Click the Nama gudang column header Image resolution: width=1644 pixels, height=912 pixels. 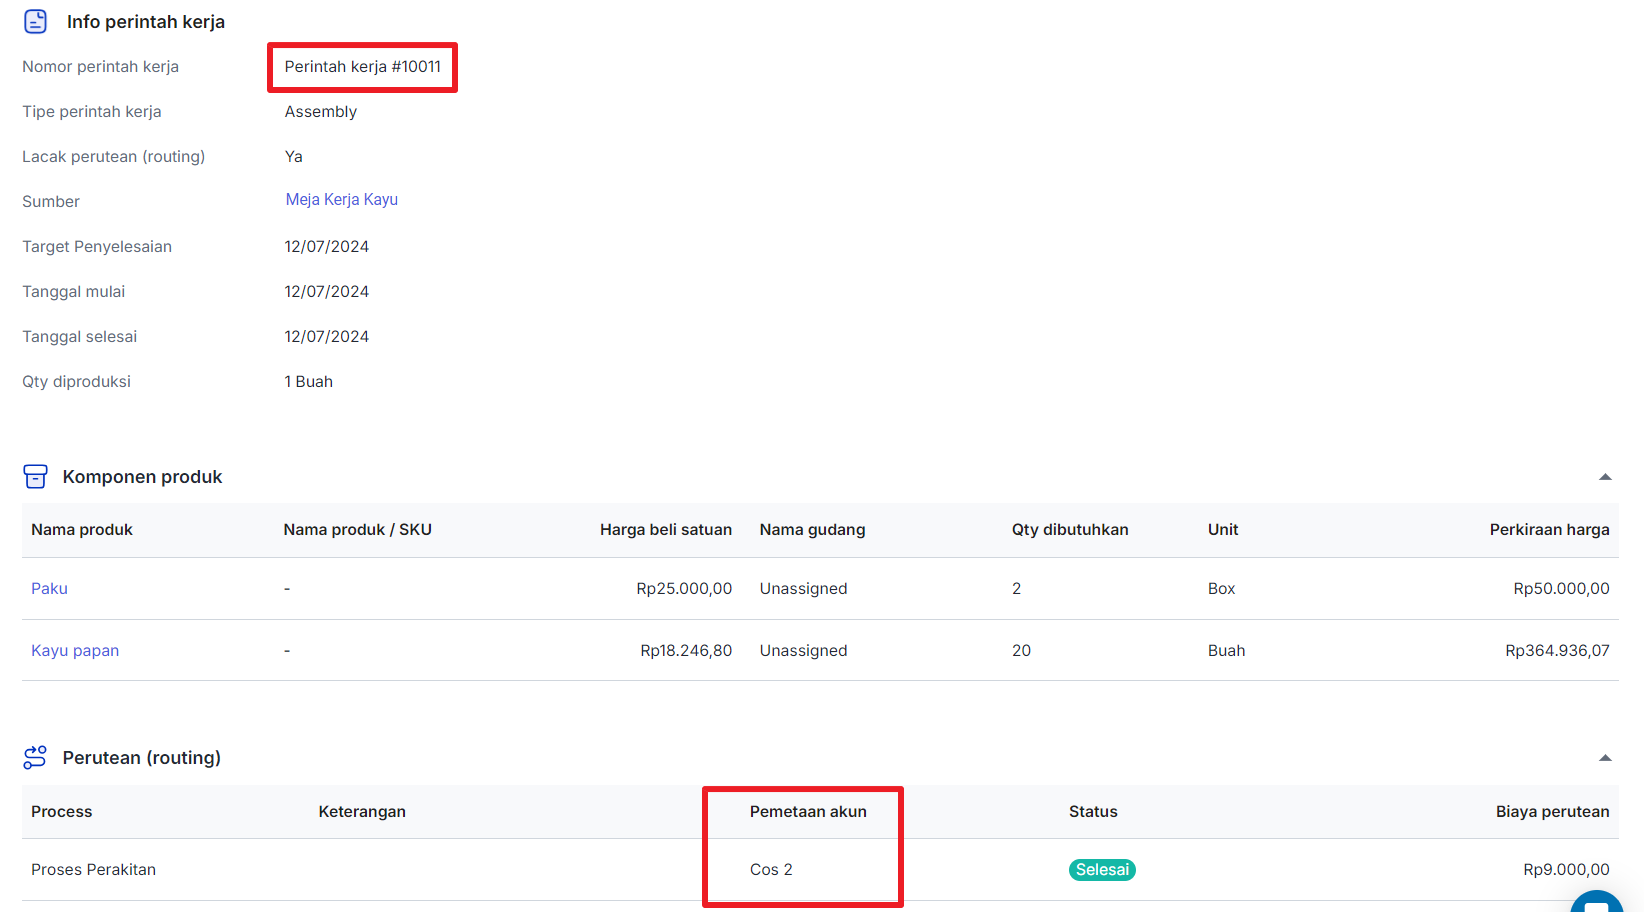812,530
